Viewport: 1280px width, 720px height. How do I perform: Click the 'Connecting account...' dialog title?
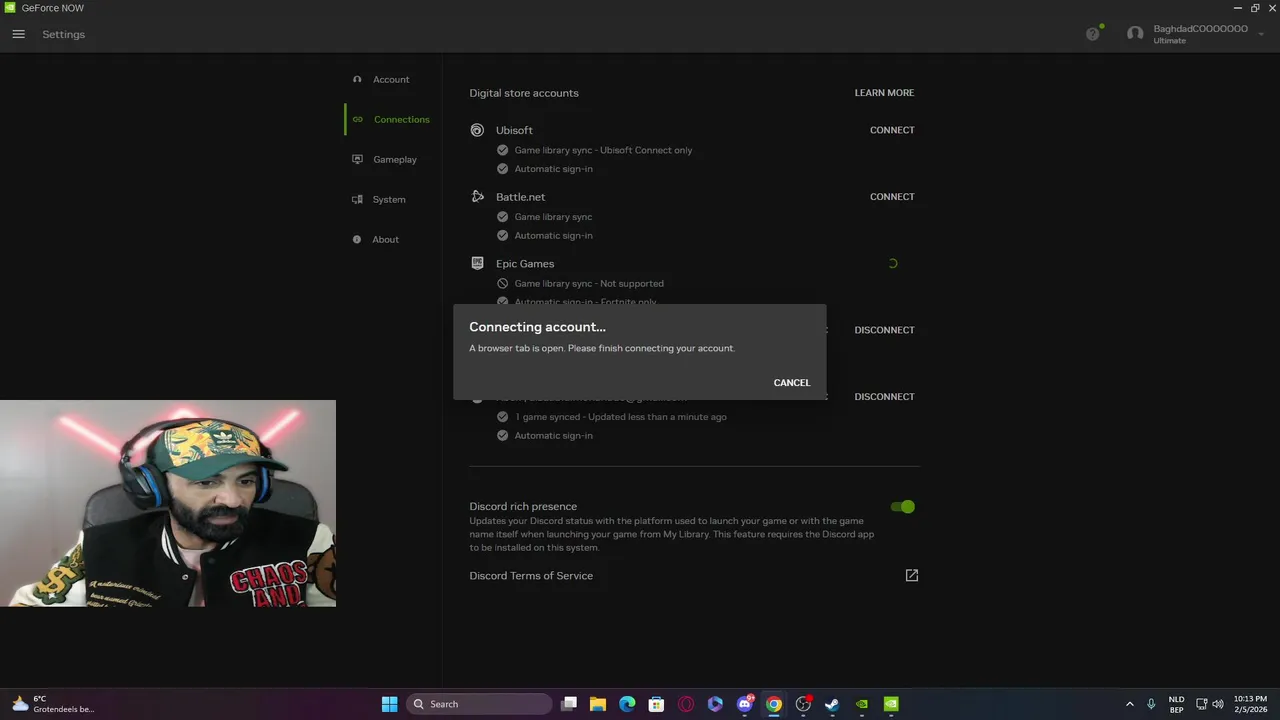pos(537,327)
